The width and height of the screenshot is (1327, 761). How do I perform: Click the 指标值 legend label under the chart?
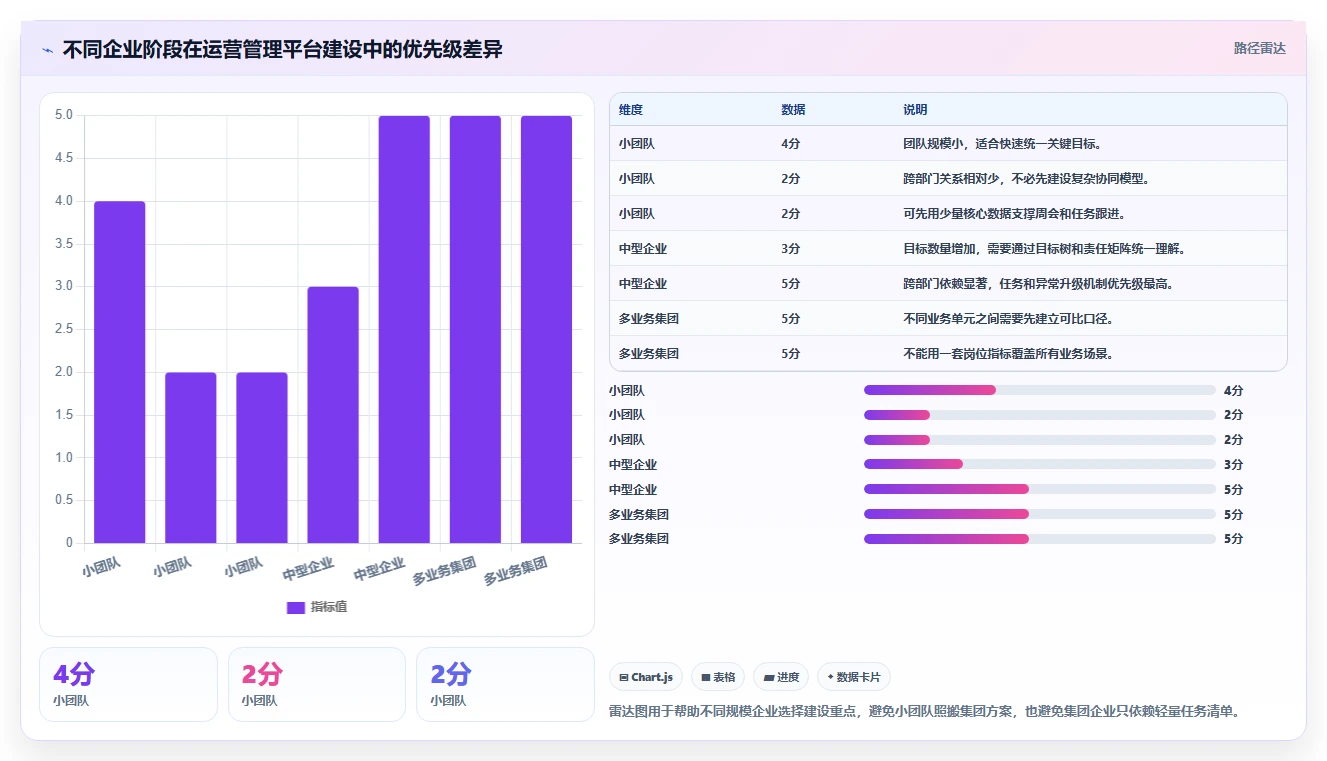click(x=329, y=607)
